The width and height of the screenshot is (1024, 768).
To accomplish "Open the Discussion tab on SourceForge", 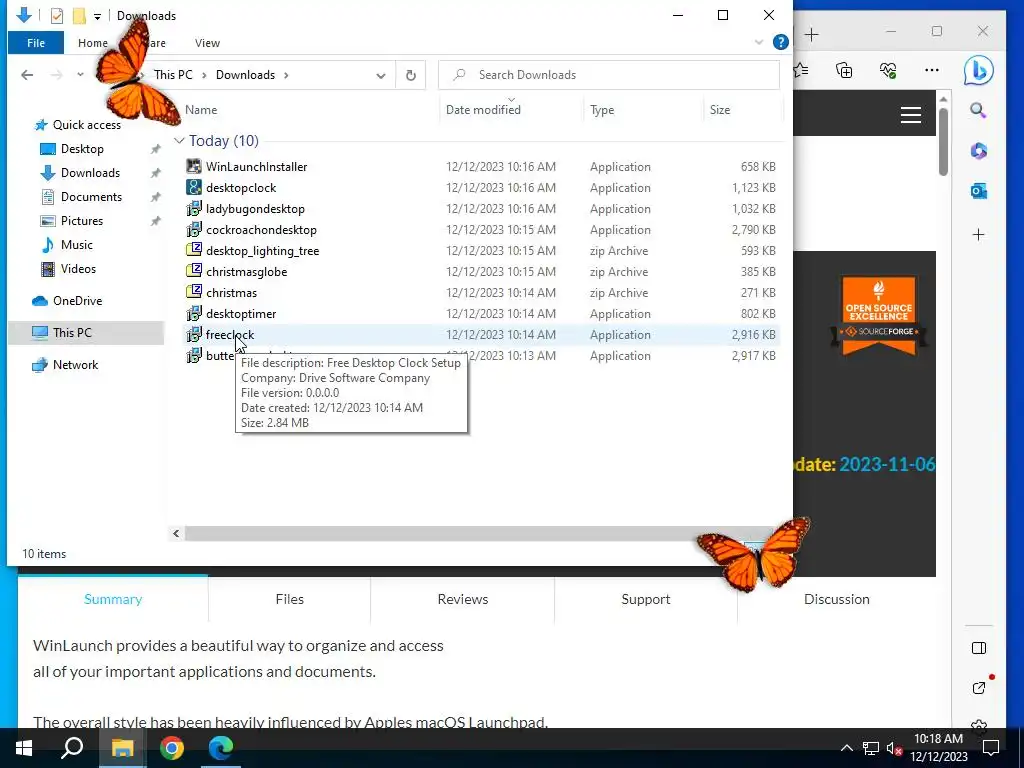I will pos(837,599).
